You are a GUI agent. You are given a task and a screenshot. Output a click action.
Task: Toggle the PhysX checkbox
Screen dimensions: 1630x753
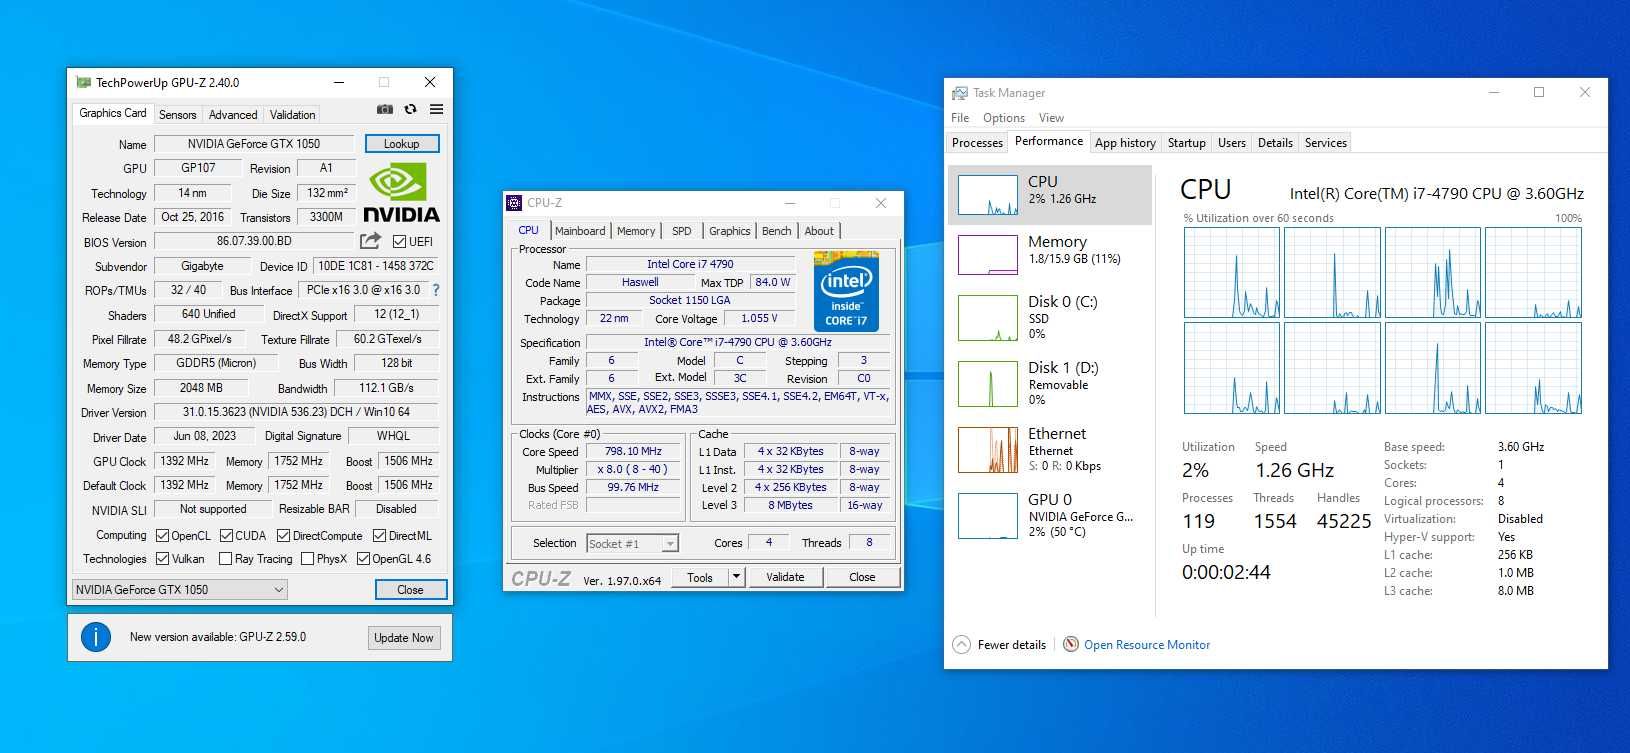[x=307, y=558]
